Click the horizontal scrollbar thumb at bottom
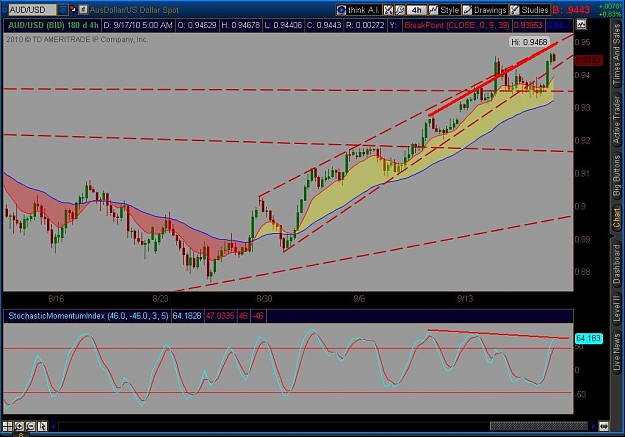The height and width of the screenshot is (437, 625). (x=539, y=426)
